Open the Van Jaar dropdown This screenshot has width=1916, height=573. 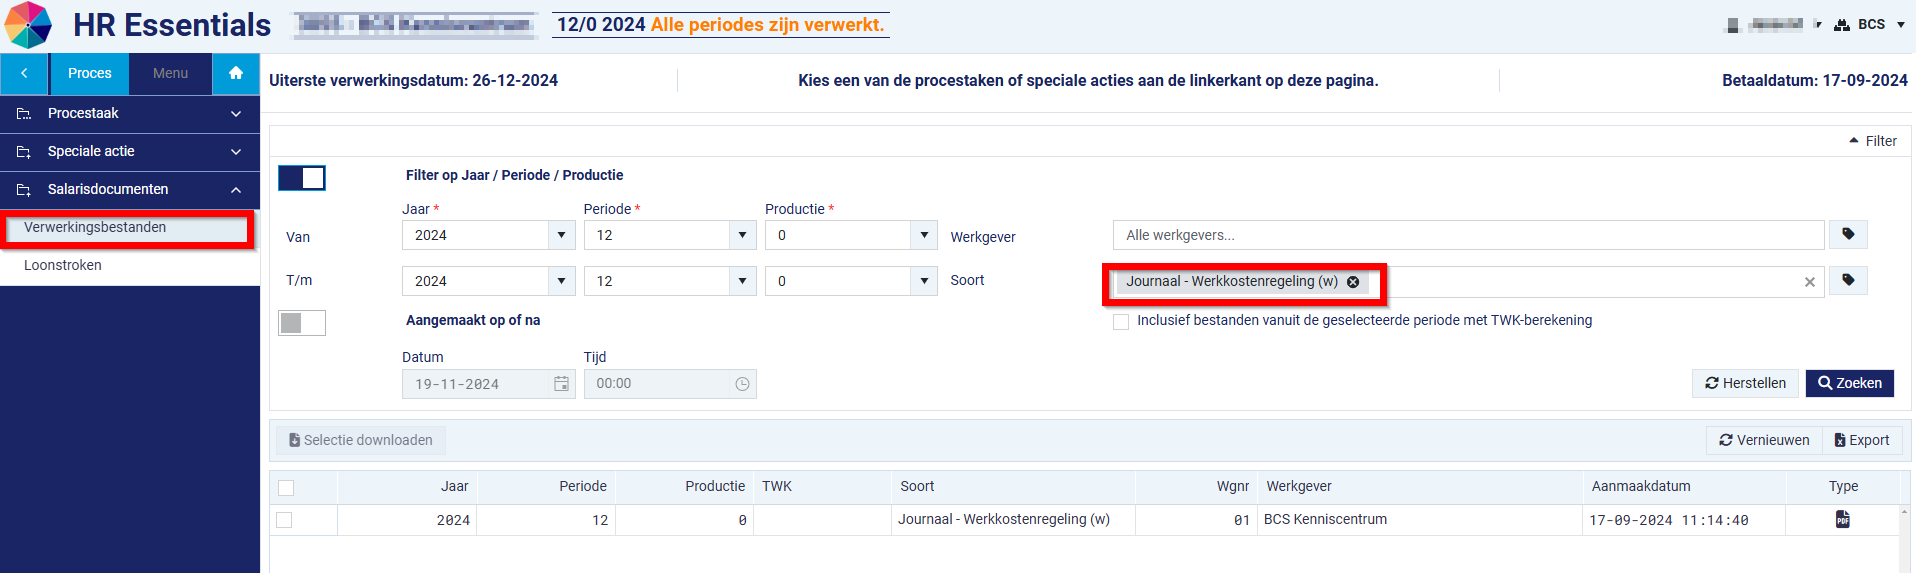pos(488,235)
